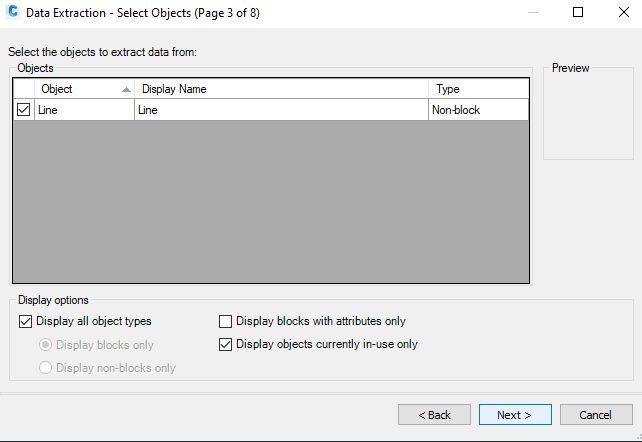Go Back to previous page

pyautogui.click(x=434, y=414)
